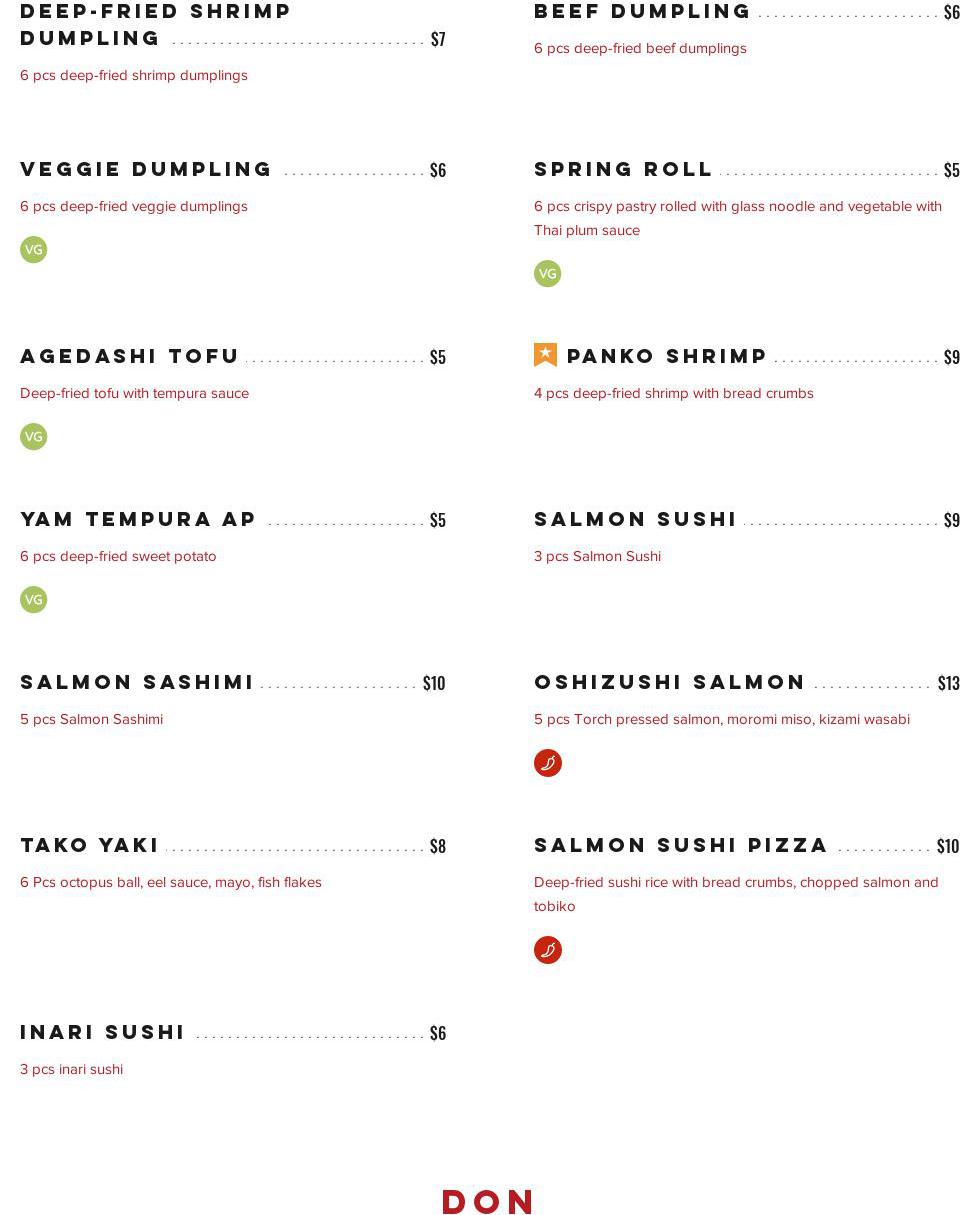Screen dimensions: 965x1215
Task: Click the $8 price next to Tako Yaki
Action: [437, 847]
